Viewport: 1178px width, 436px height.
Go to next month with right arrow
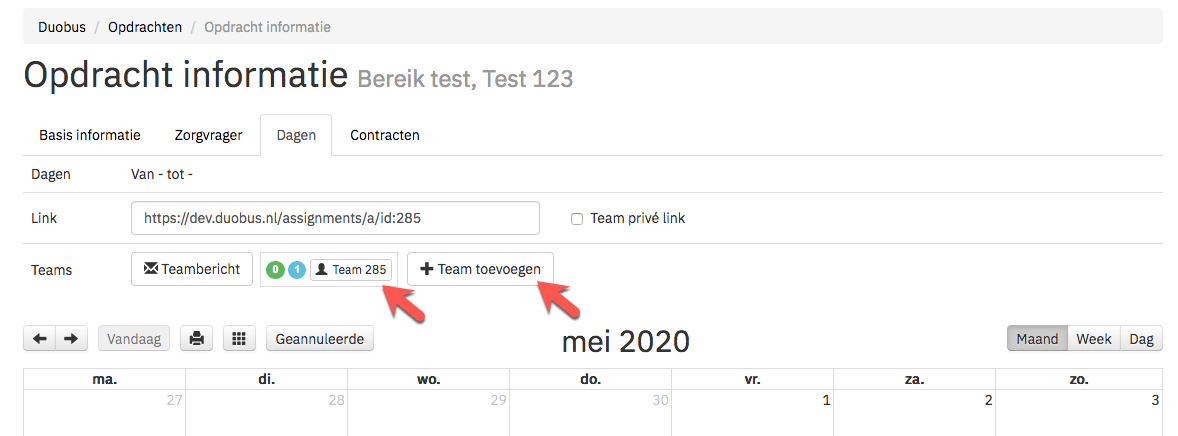(x=71, y=339)
